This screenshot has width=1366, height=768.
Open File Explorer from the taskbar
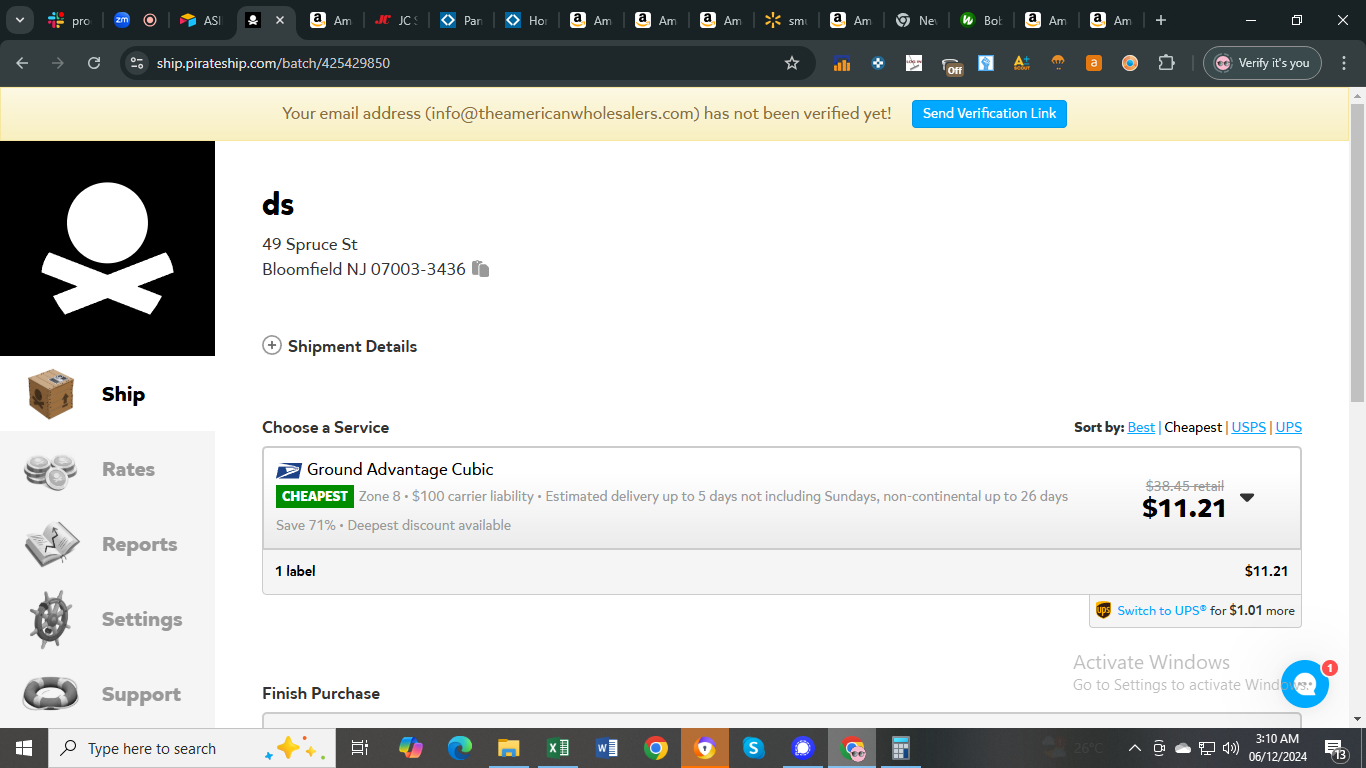[509, 748]
